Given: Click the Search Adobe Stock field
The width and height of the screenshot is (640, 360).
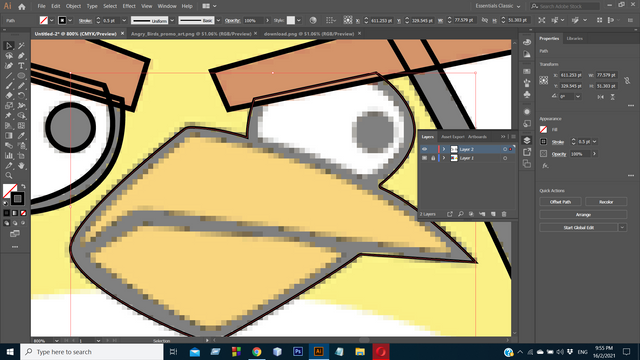Looking at the screenshot, I should point(565,6).
